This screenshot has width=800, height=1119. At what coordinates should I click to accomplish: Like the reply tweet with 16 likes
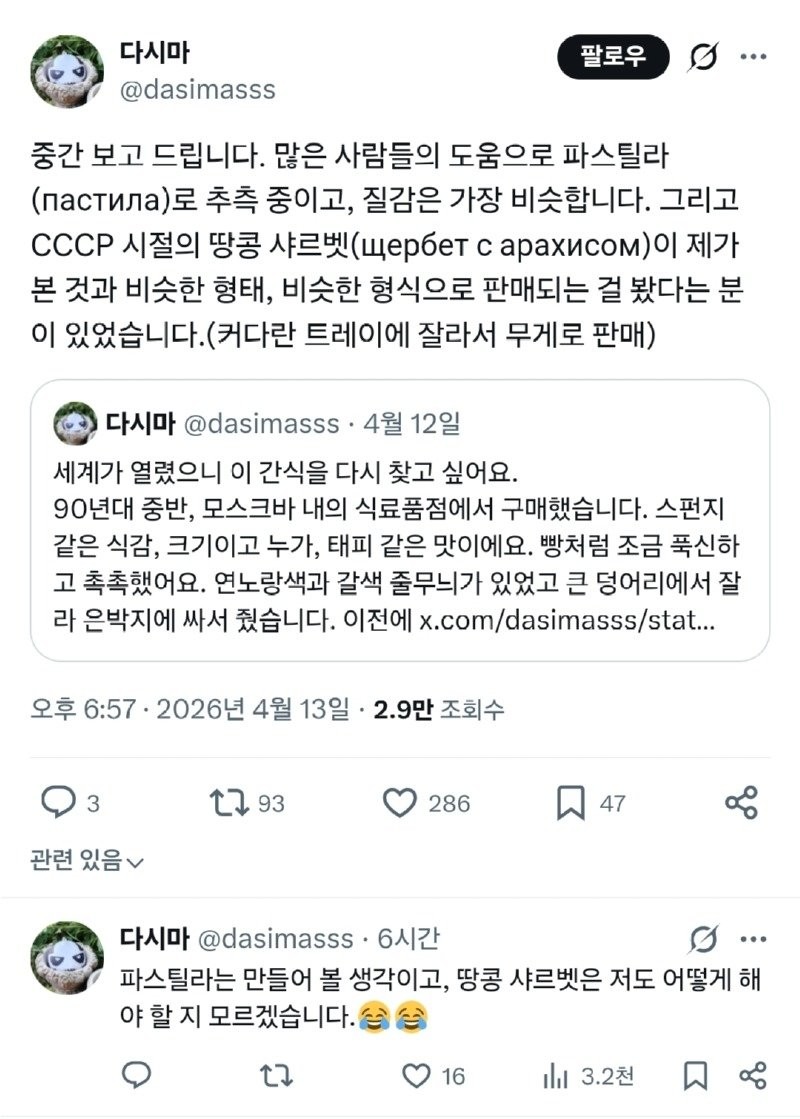point(416,1075)
